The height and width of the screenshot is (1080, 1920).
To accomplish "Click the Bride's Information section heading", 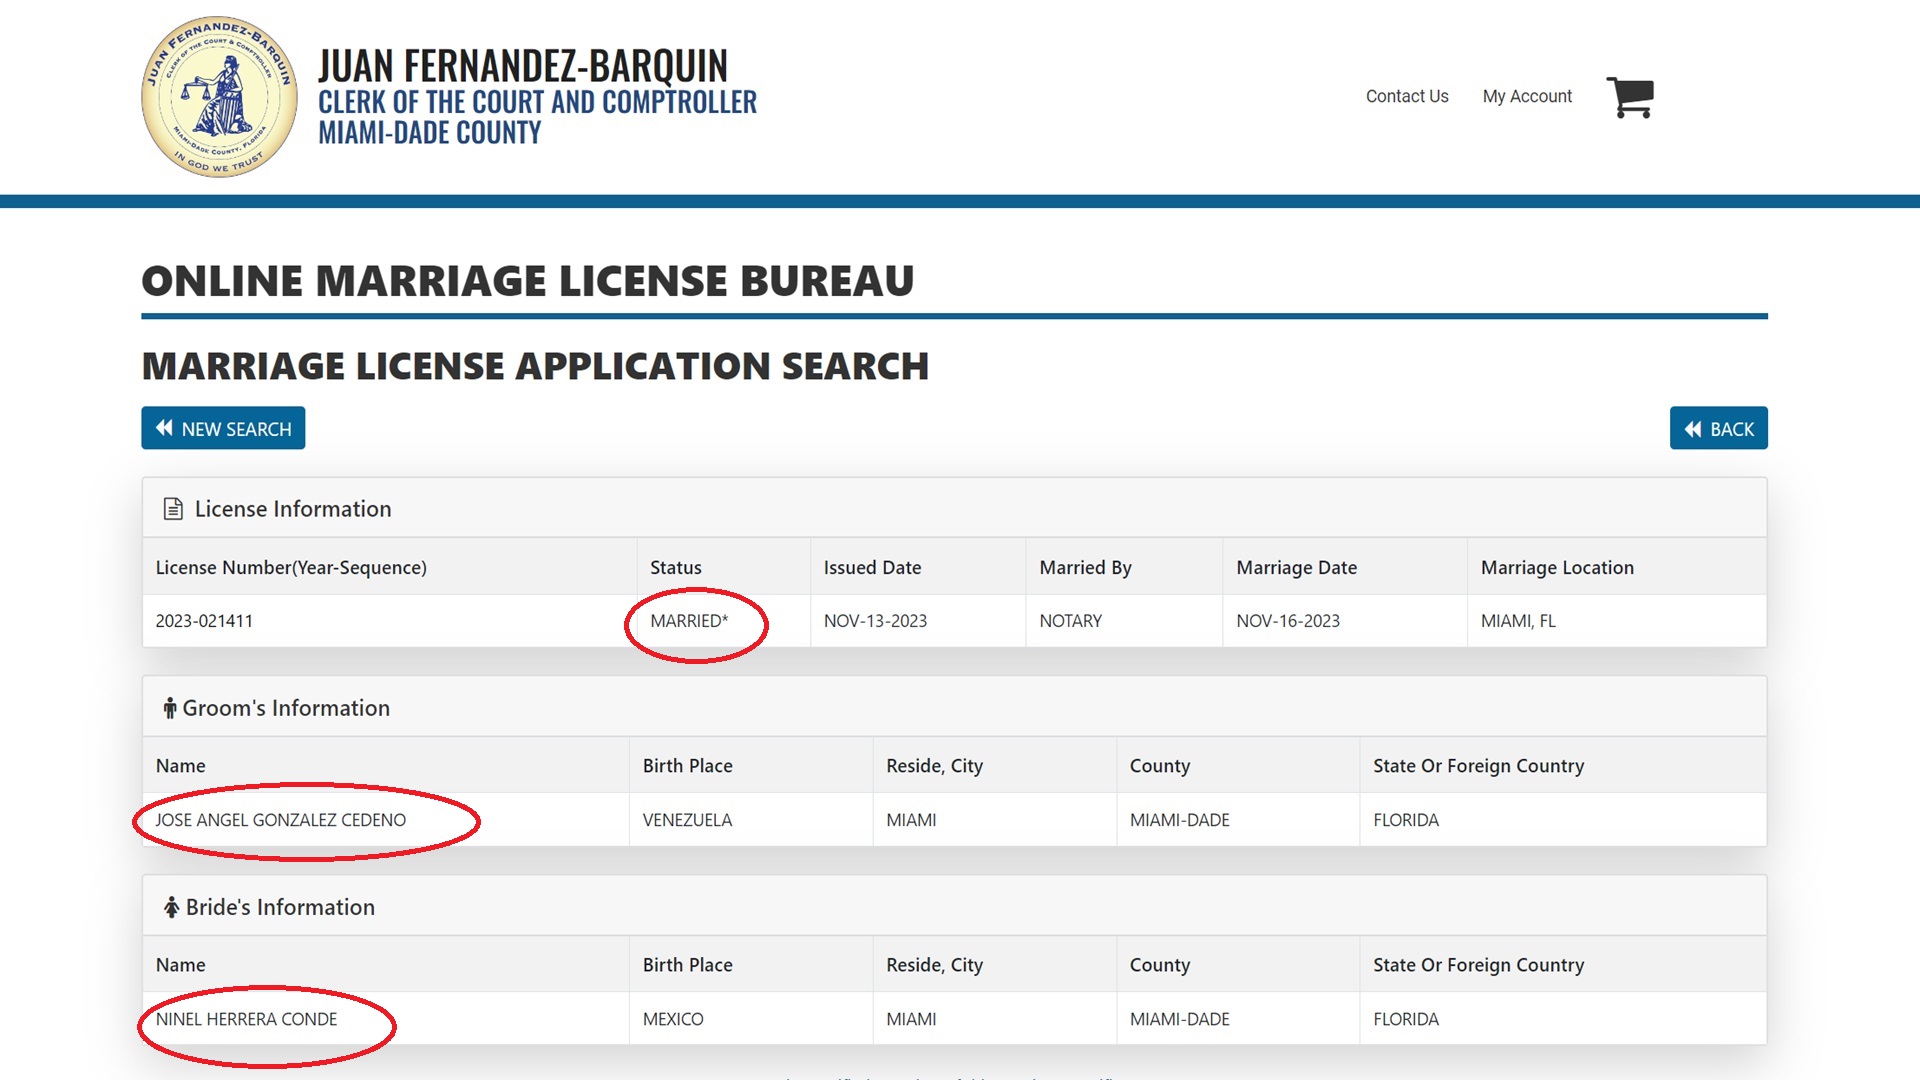I will (280, 907).
